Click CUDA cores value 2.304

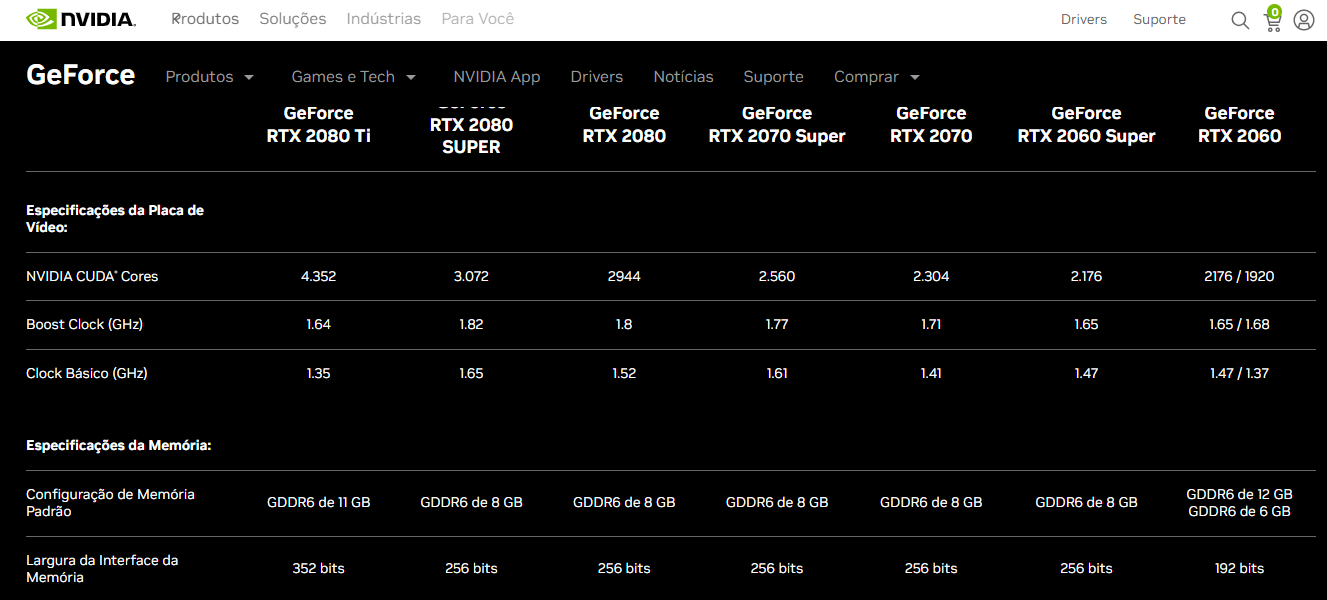pos(931,276)
